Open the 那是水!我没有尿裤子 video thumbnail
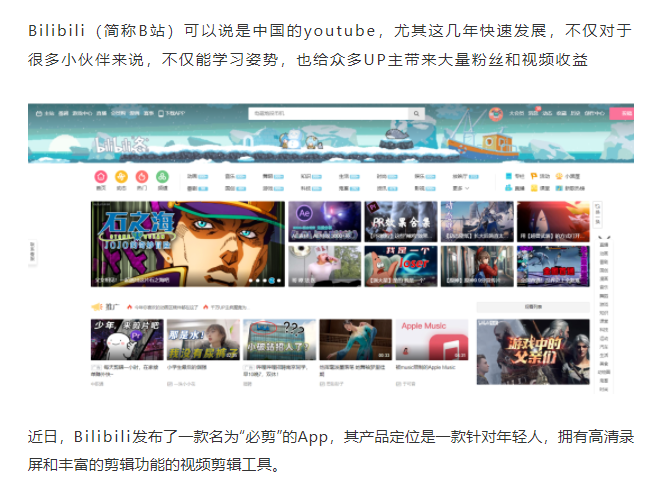 [x=203, y=339]
